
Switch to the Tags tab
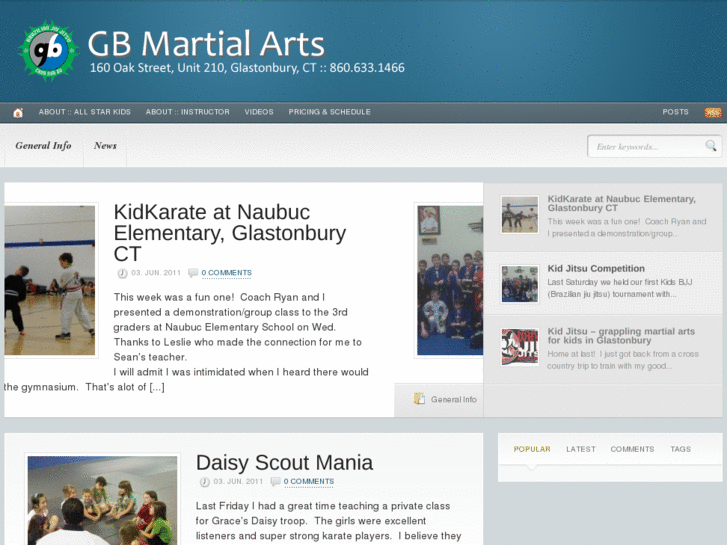[x=680, y=449]
